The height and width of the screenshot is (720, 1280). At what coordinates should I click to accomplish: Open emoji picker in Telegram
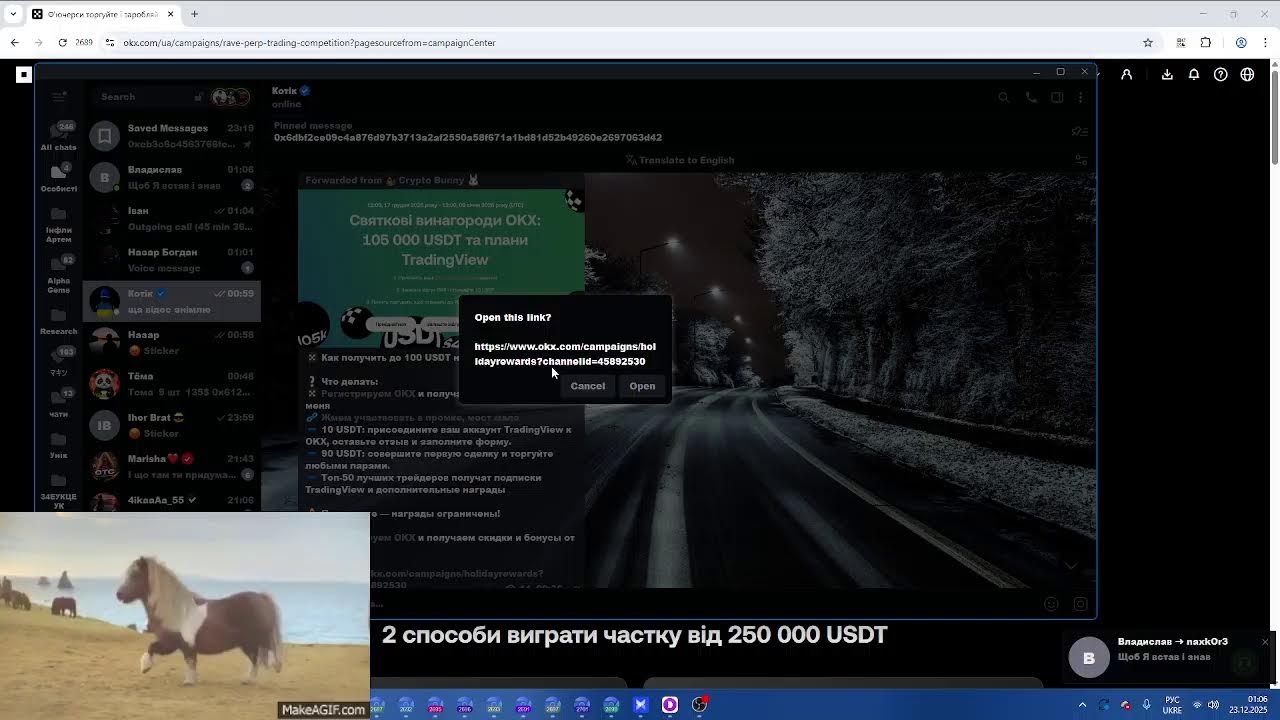tap(1051, 604)
